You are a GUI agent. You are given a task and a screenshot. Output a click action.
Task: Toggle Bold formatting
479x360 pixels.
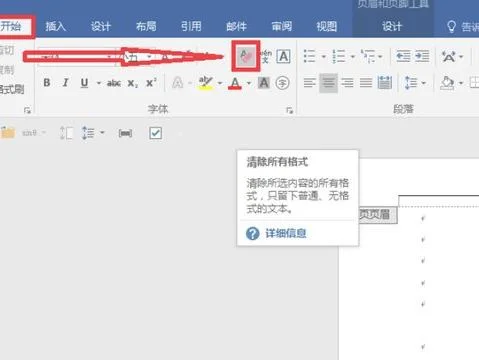pyautogui.click(x=47, y=83)
